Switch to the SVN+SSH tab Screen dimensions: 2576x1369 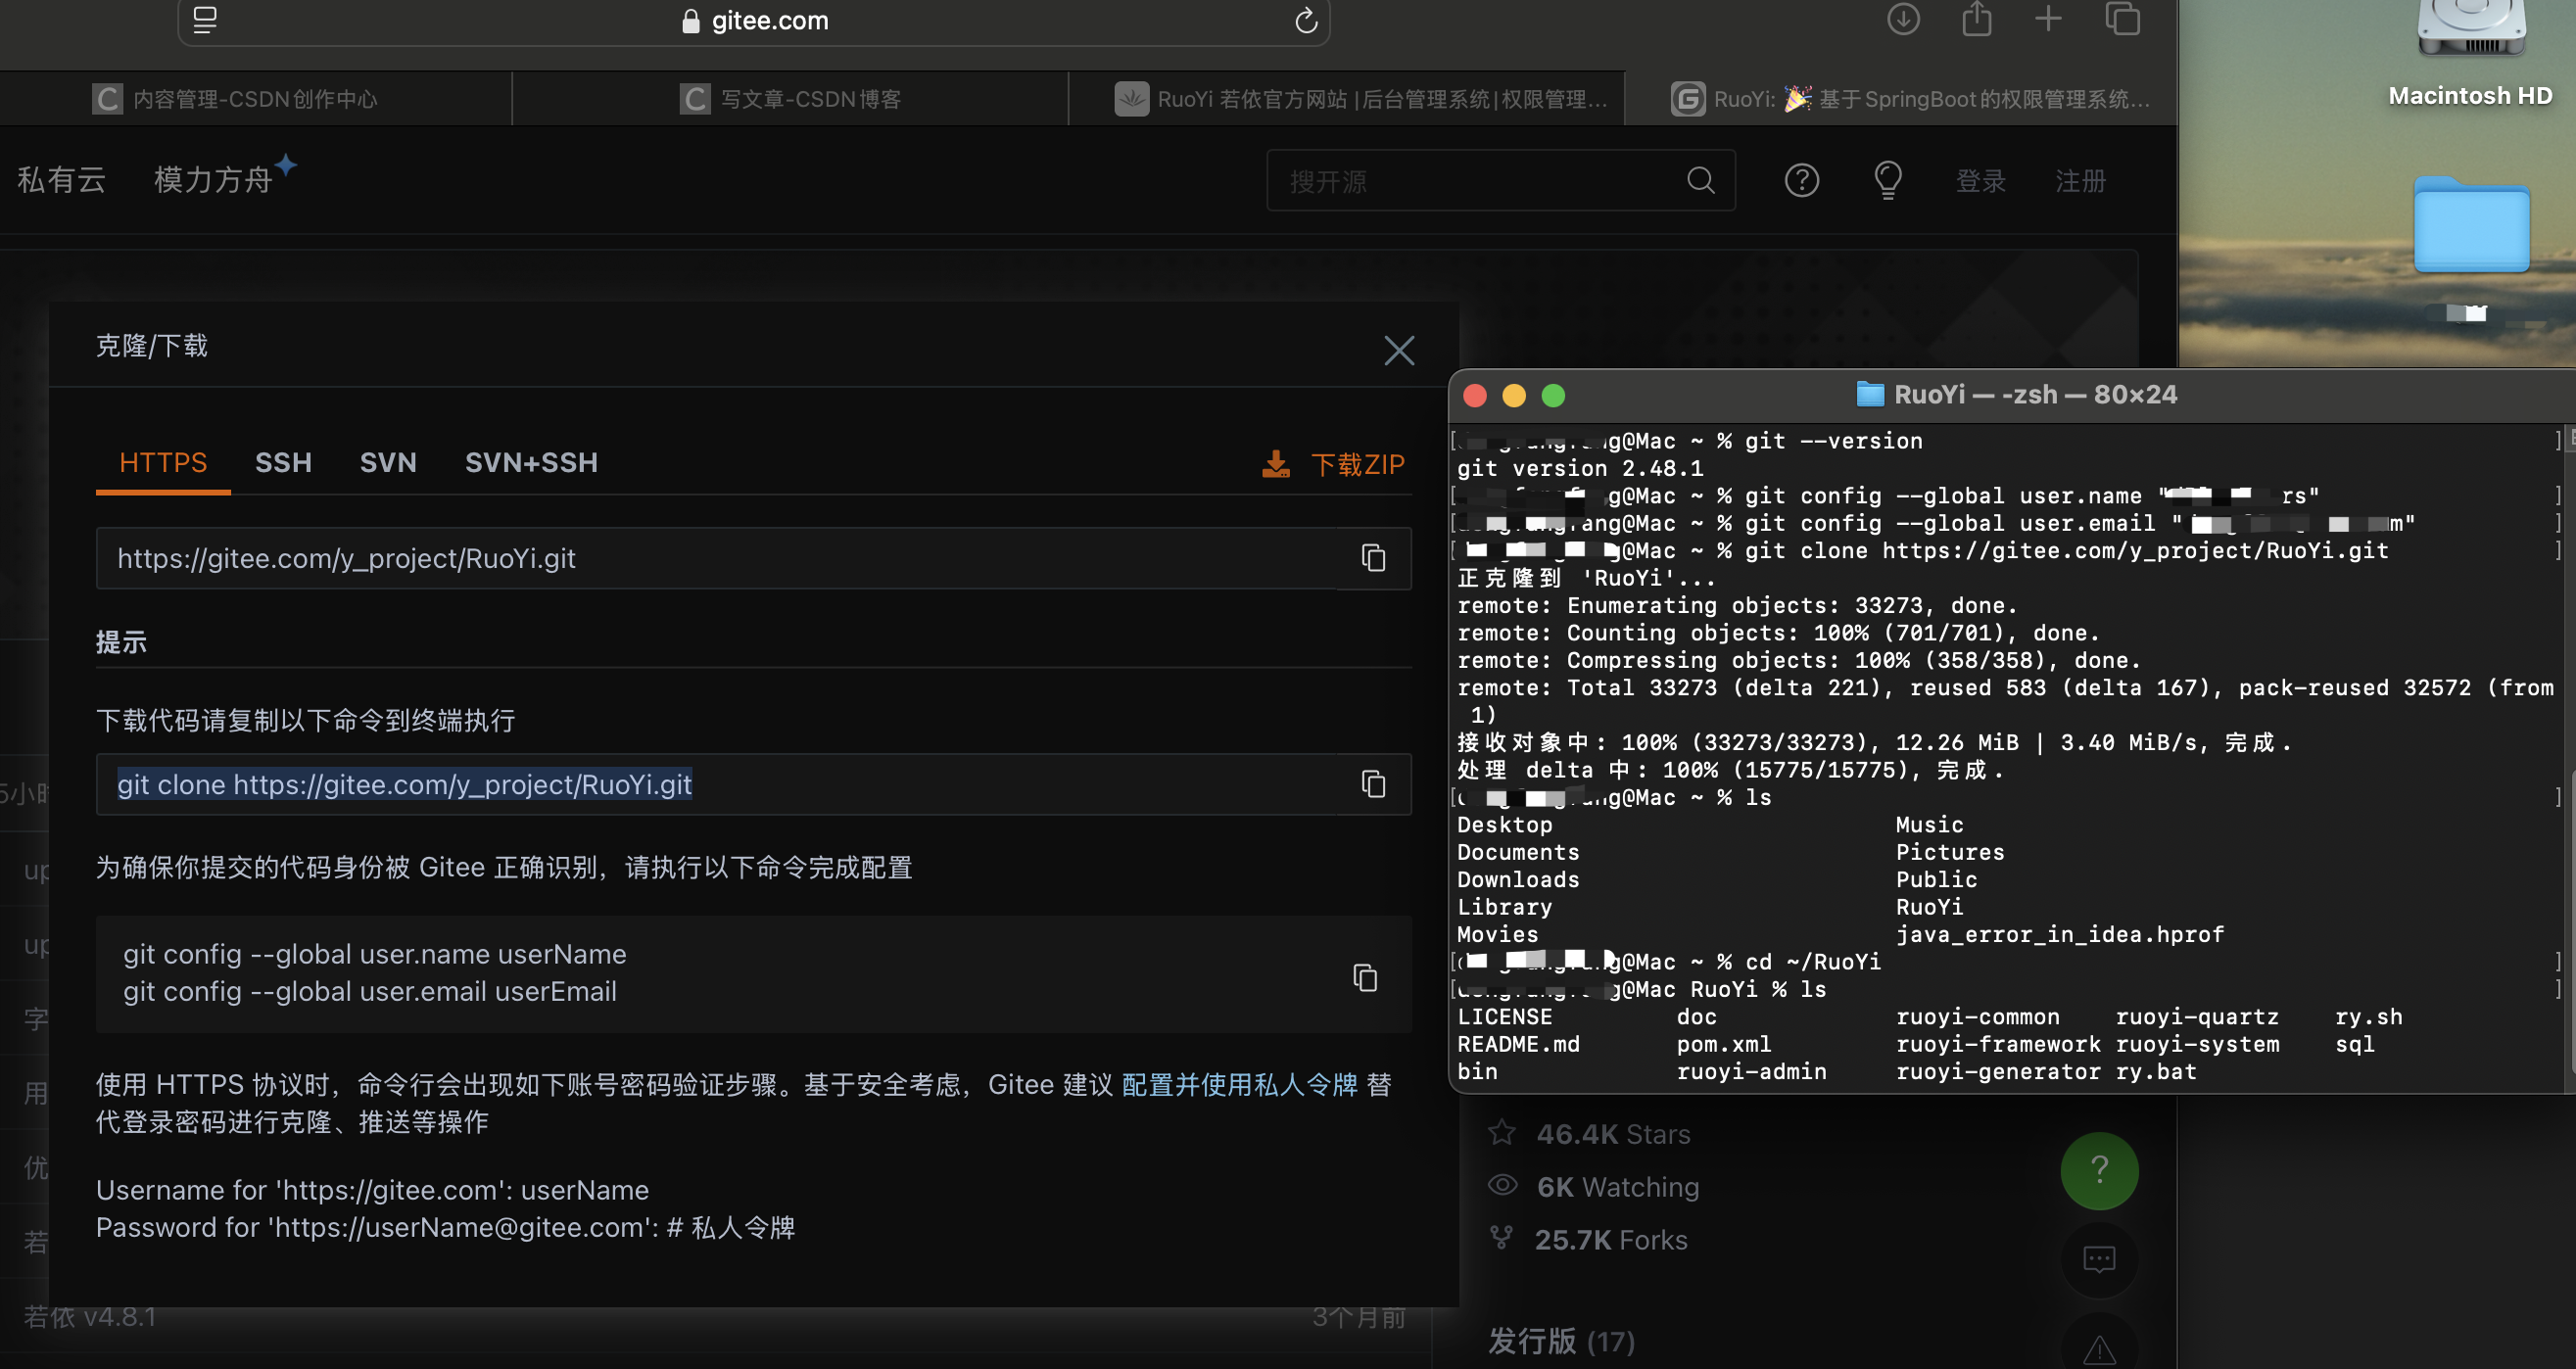tap(531, 462)
